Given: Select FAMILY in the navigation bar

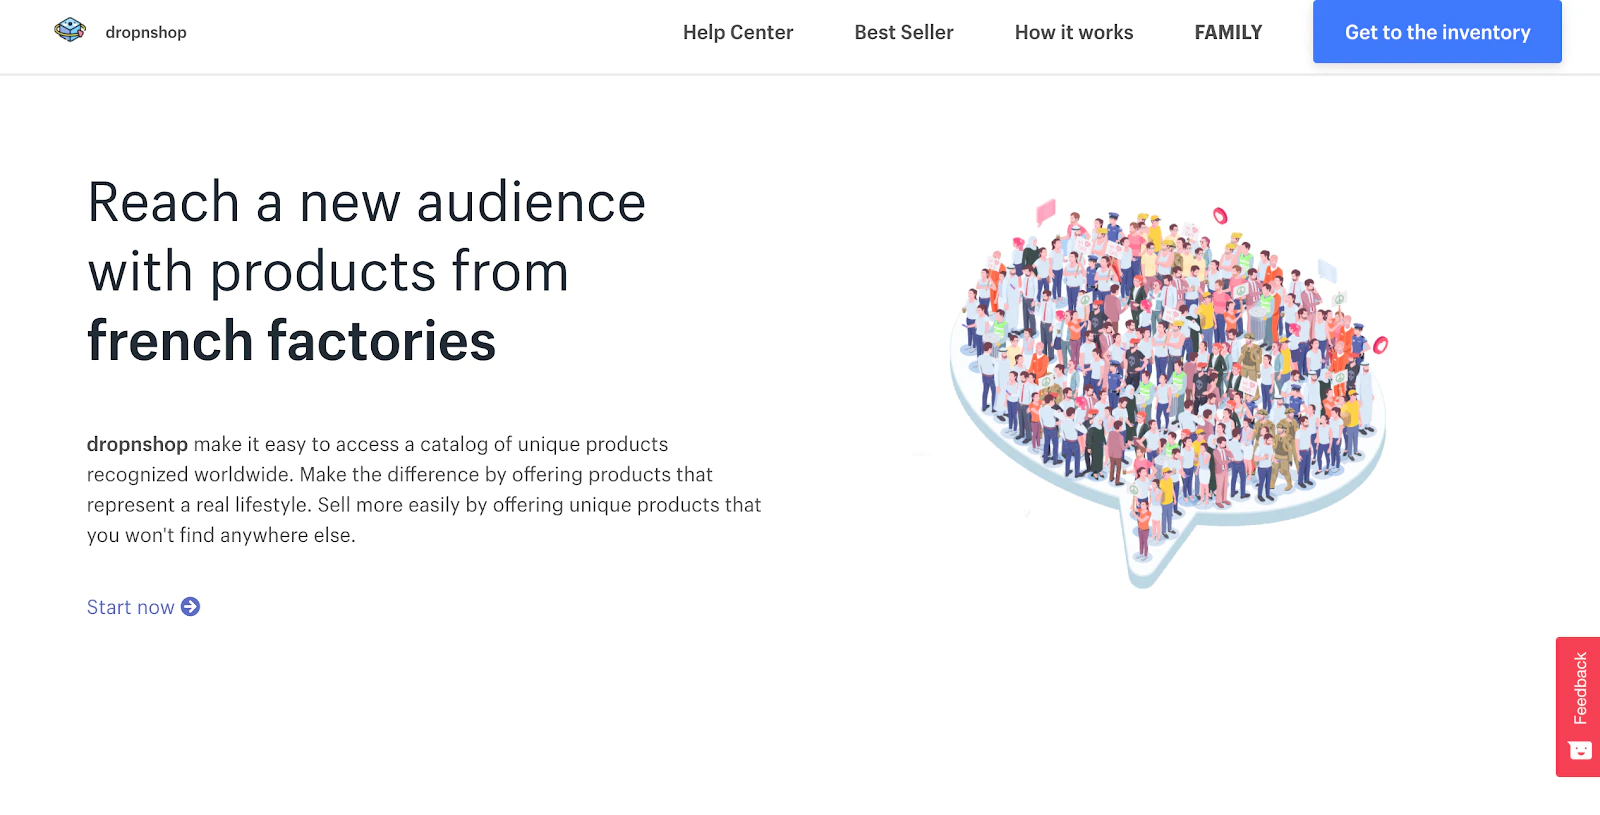Looking at the screenshot, I should click(x=1228, y=32).
